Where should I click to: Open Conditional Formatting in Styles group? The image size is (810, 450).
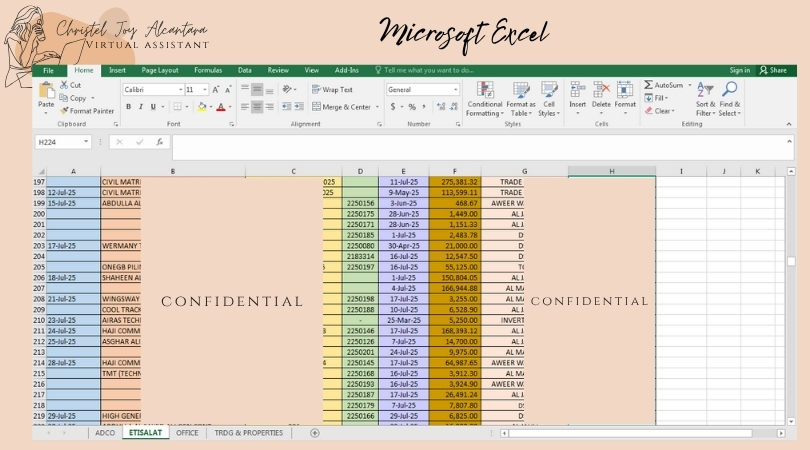click(485, 97)
